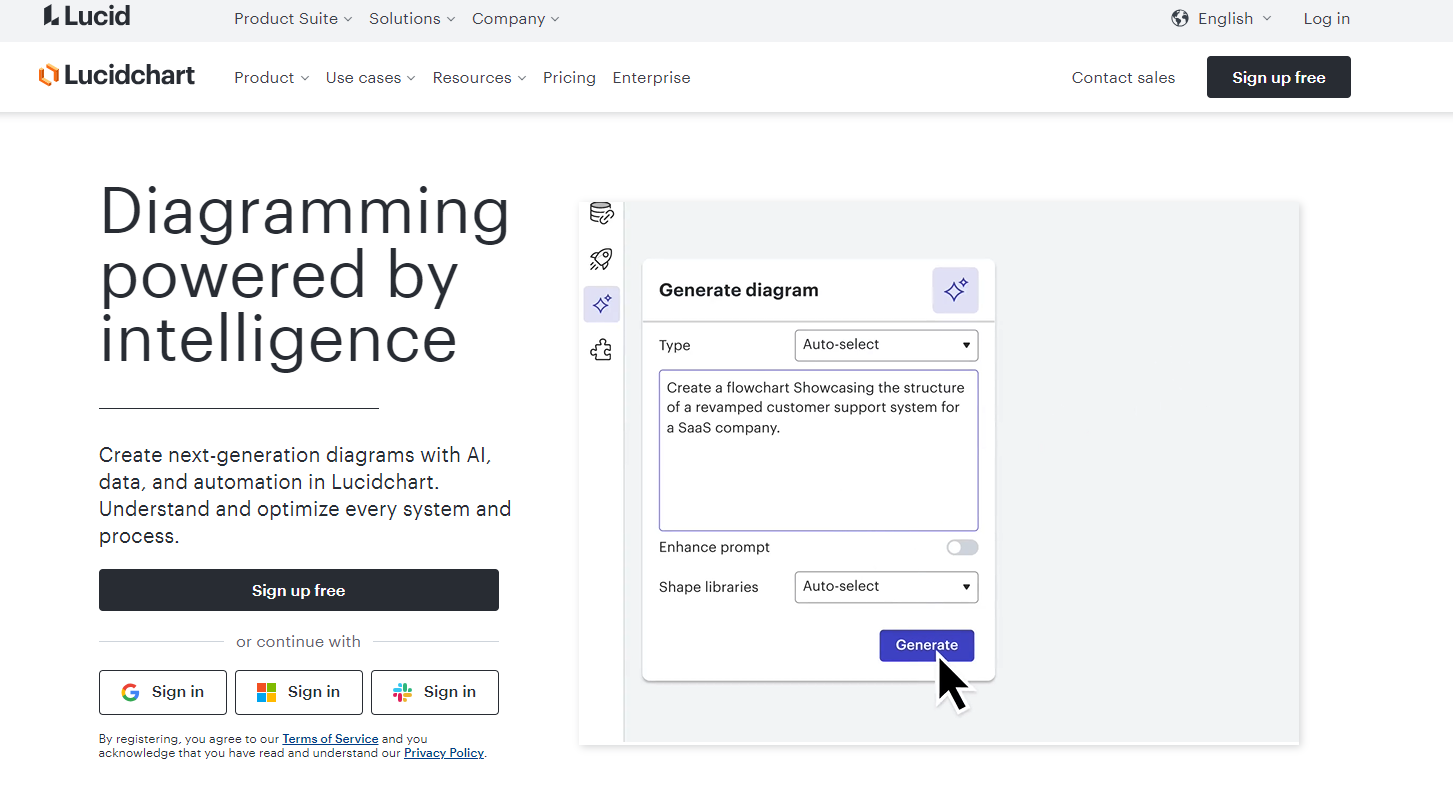
Task: Click the sparkle icon in Generate diagram header
Action: [x=955, y=290]
